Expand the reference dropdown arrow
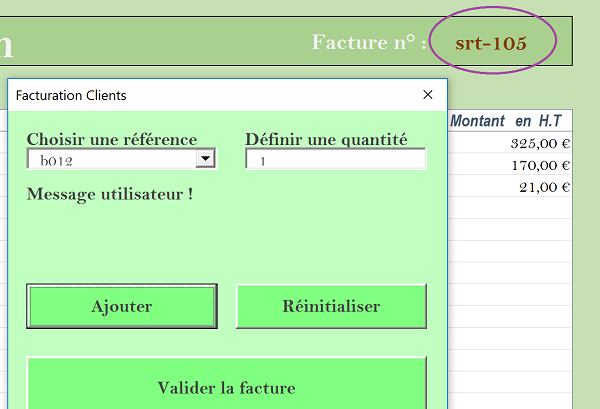The width and height of the screenshot is (600, 409). coord(205,159)
